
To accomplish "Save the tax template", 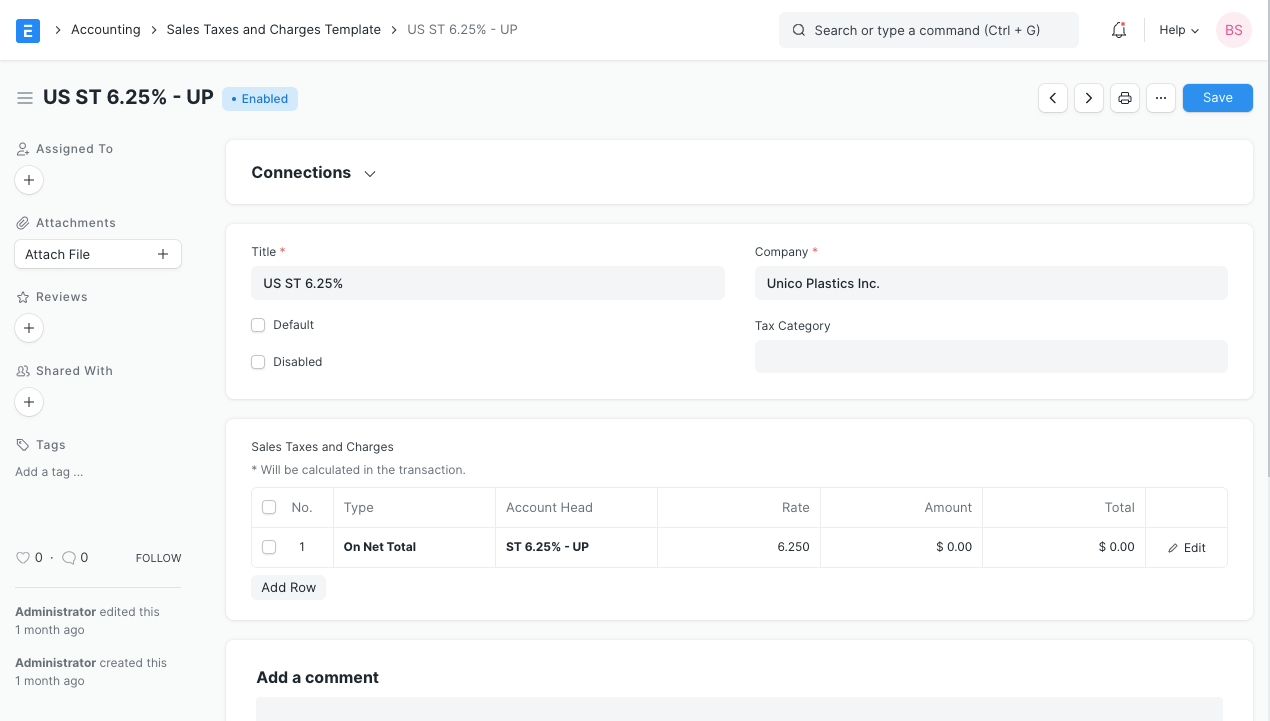I will pyautogui.click(x=1217, y=97).
